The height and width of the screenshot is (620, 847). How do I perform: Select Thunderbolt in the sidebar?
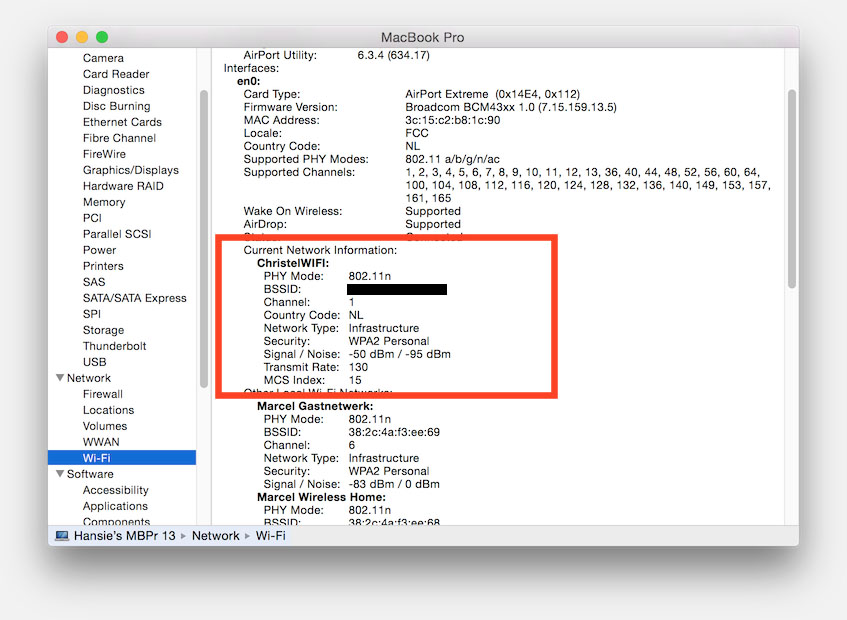[x=115, y=346]
